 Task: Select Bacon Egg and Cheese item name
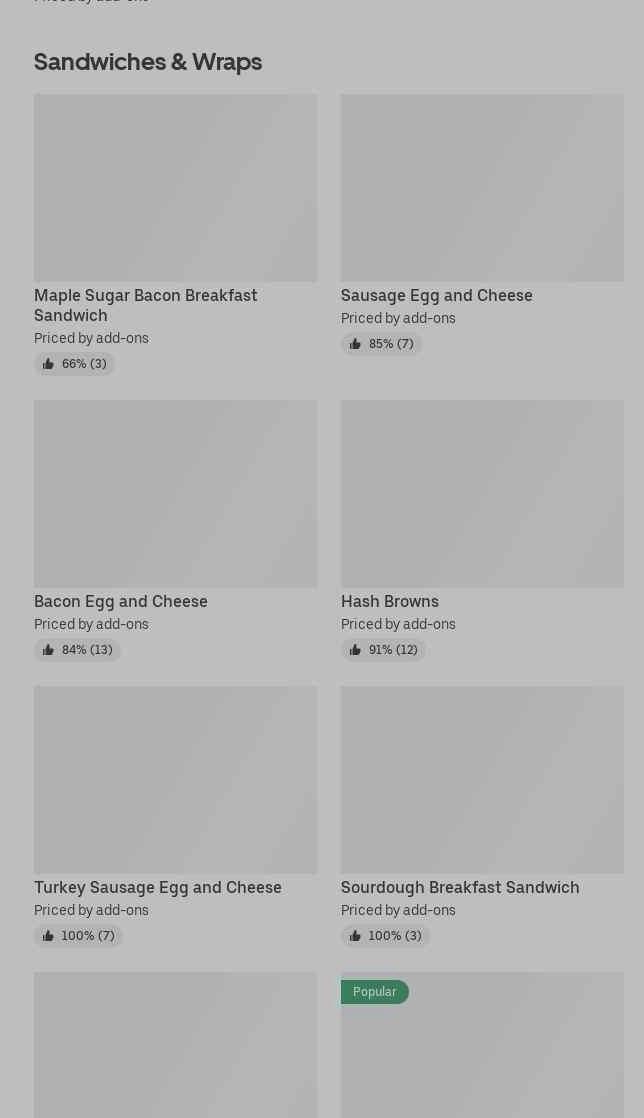tap(121, 601)
